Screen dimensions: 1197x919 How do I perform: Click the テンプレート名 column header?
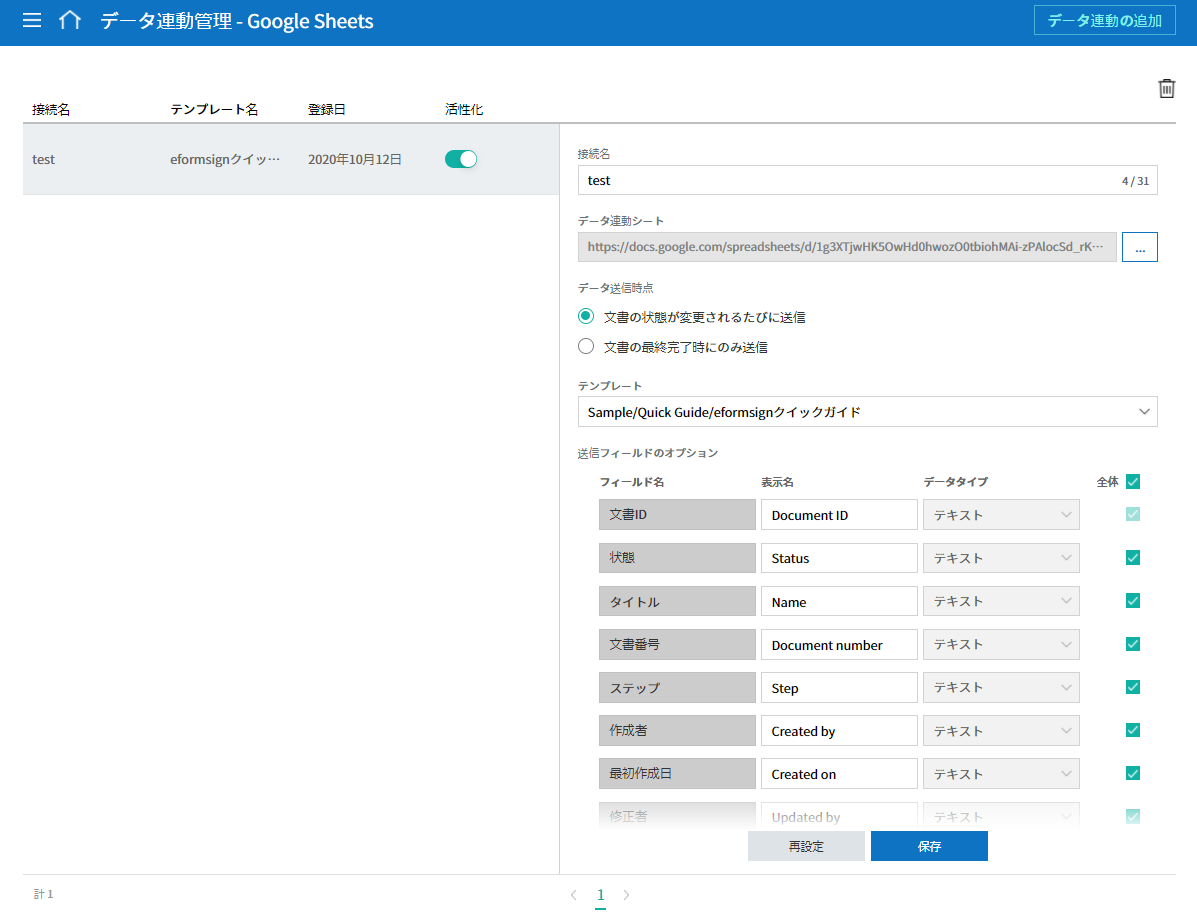[214, 109]
